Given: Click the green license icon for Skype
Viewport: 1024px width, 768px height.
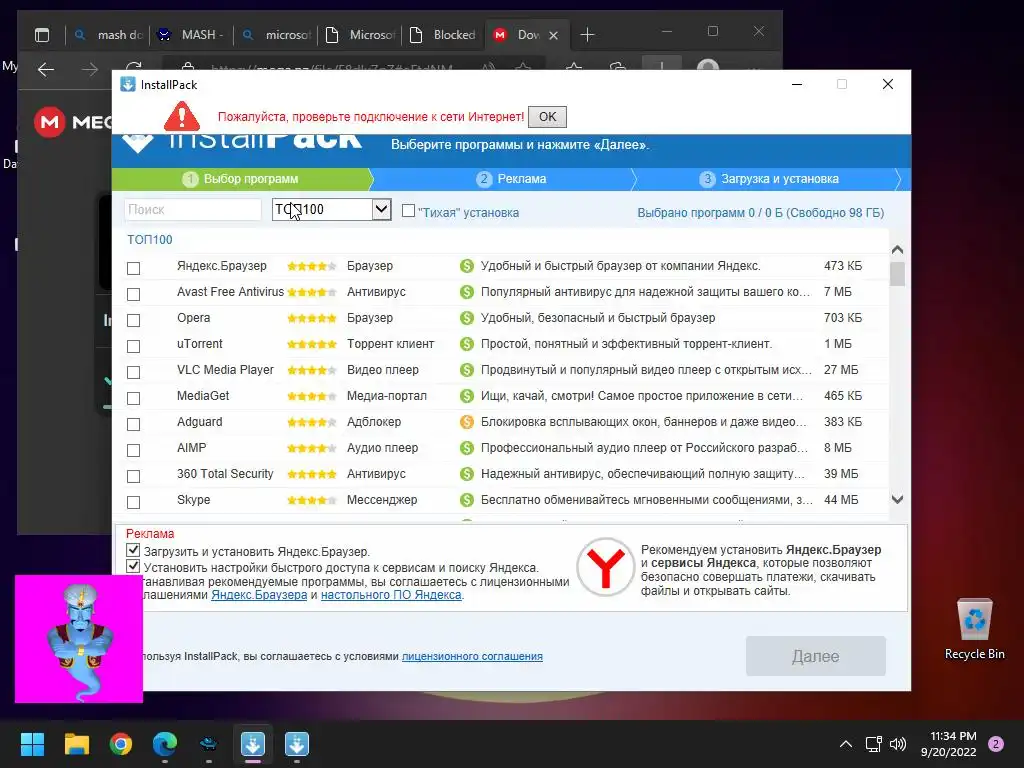Looking at the screenshot, I should (466, 500).
